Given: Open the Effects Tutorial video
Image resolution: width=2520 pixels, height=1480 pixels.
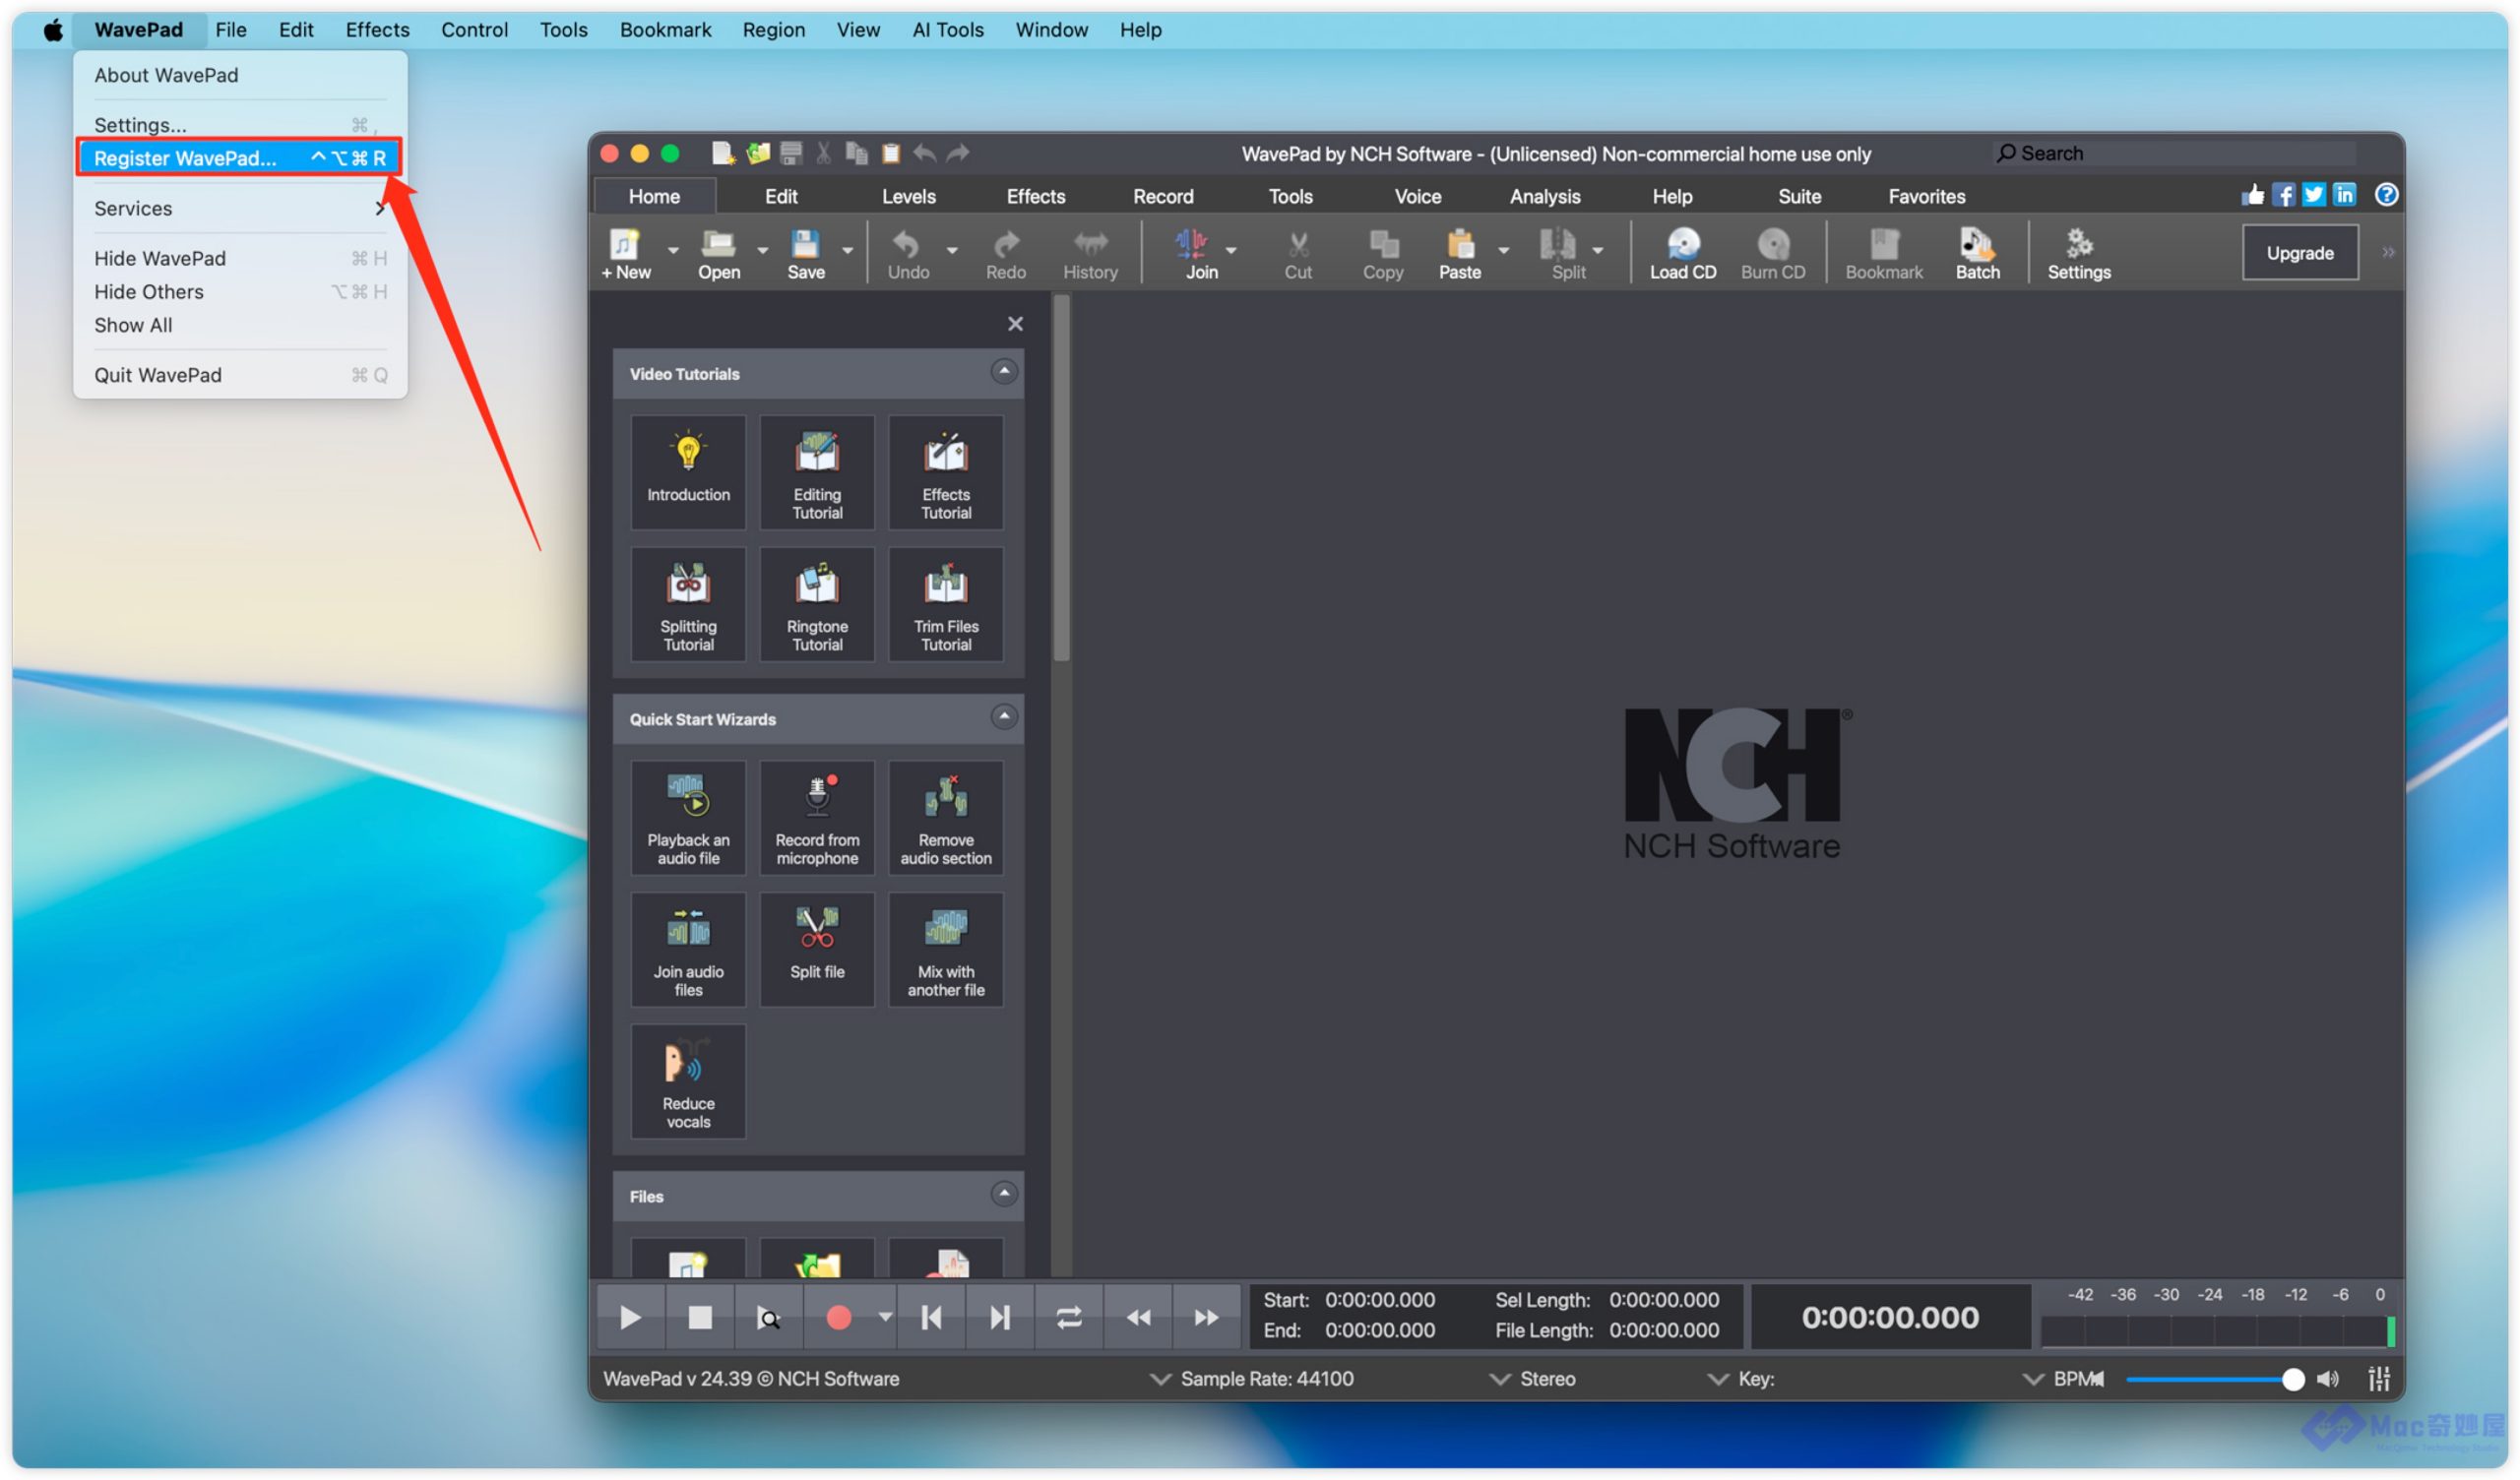Looking at the screenshot, I should [x=946, y=472].
